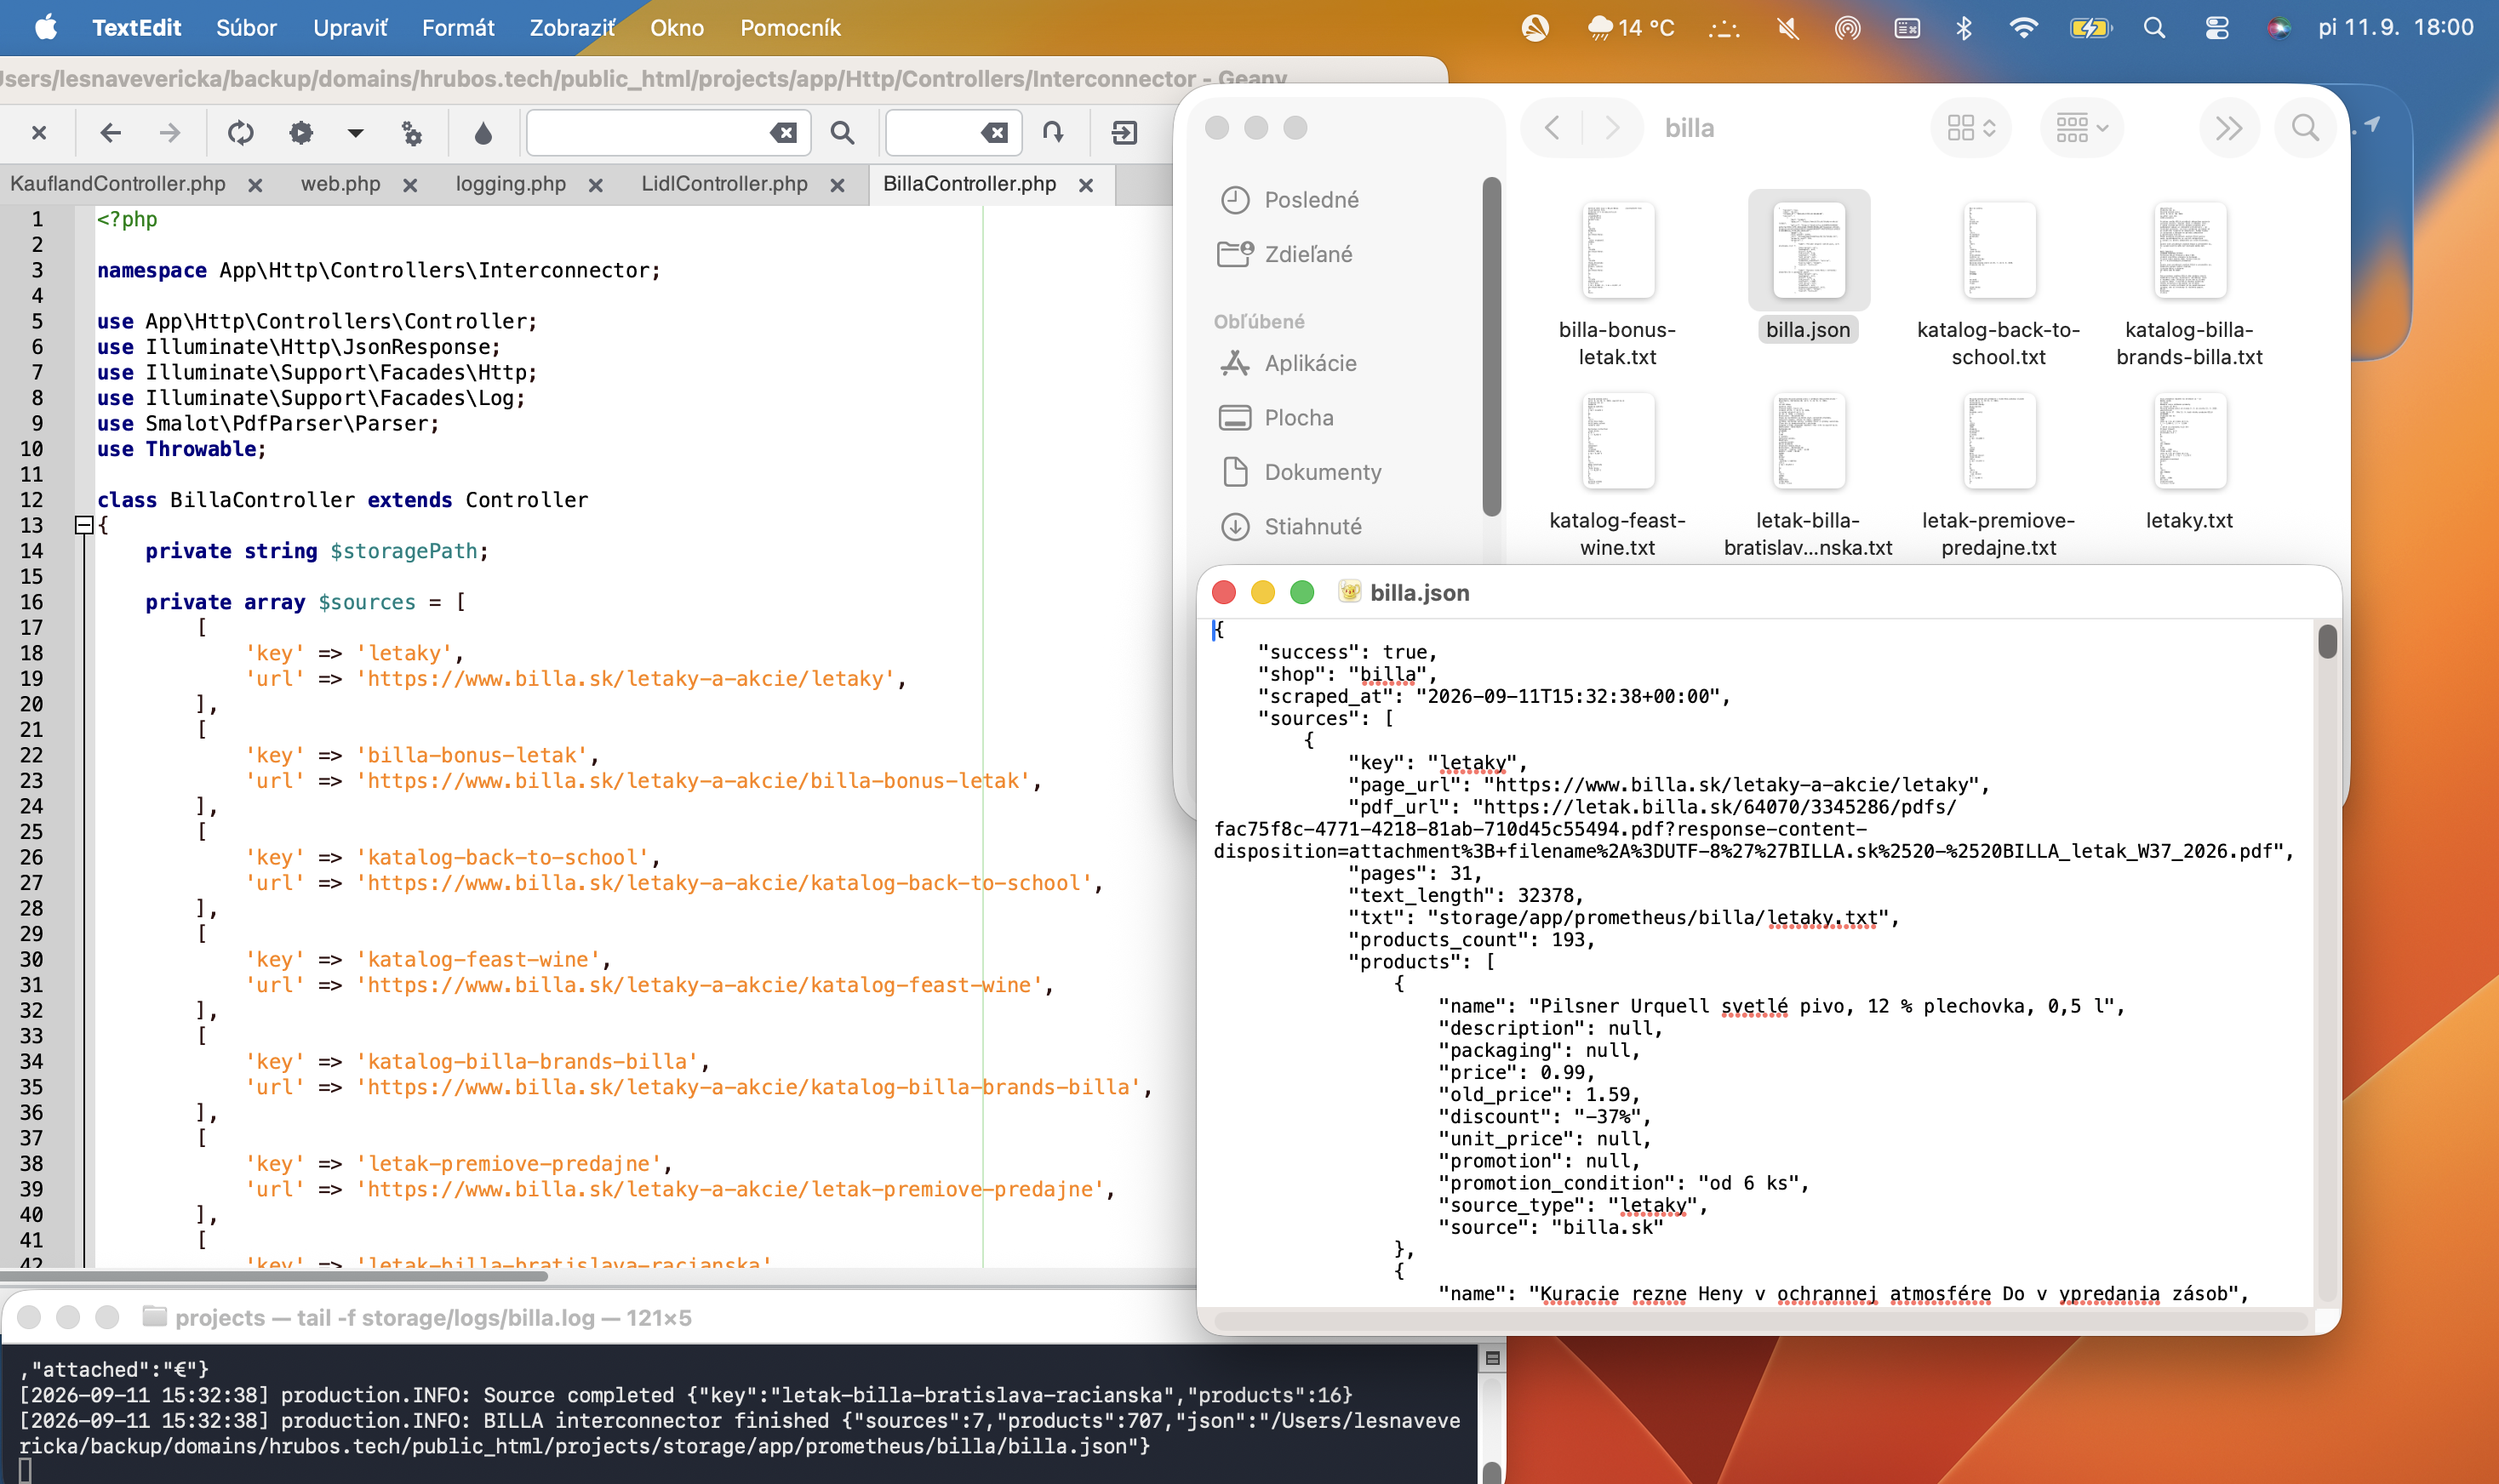Click the forward arrow in Geany toolbar
The height and width of the screenshot is (1484, 2499).
[171, 132]
